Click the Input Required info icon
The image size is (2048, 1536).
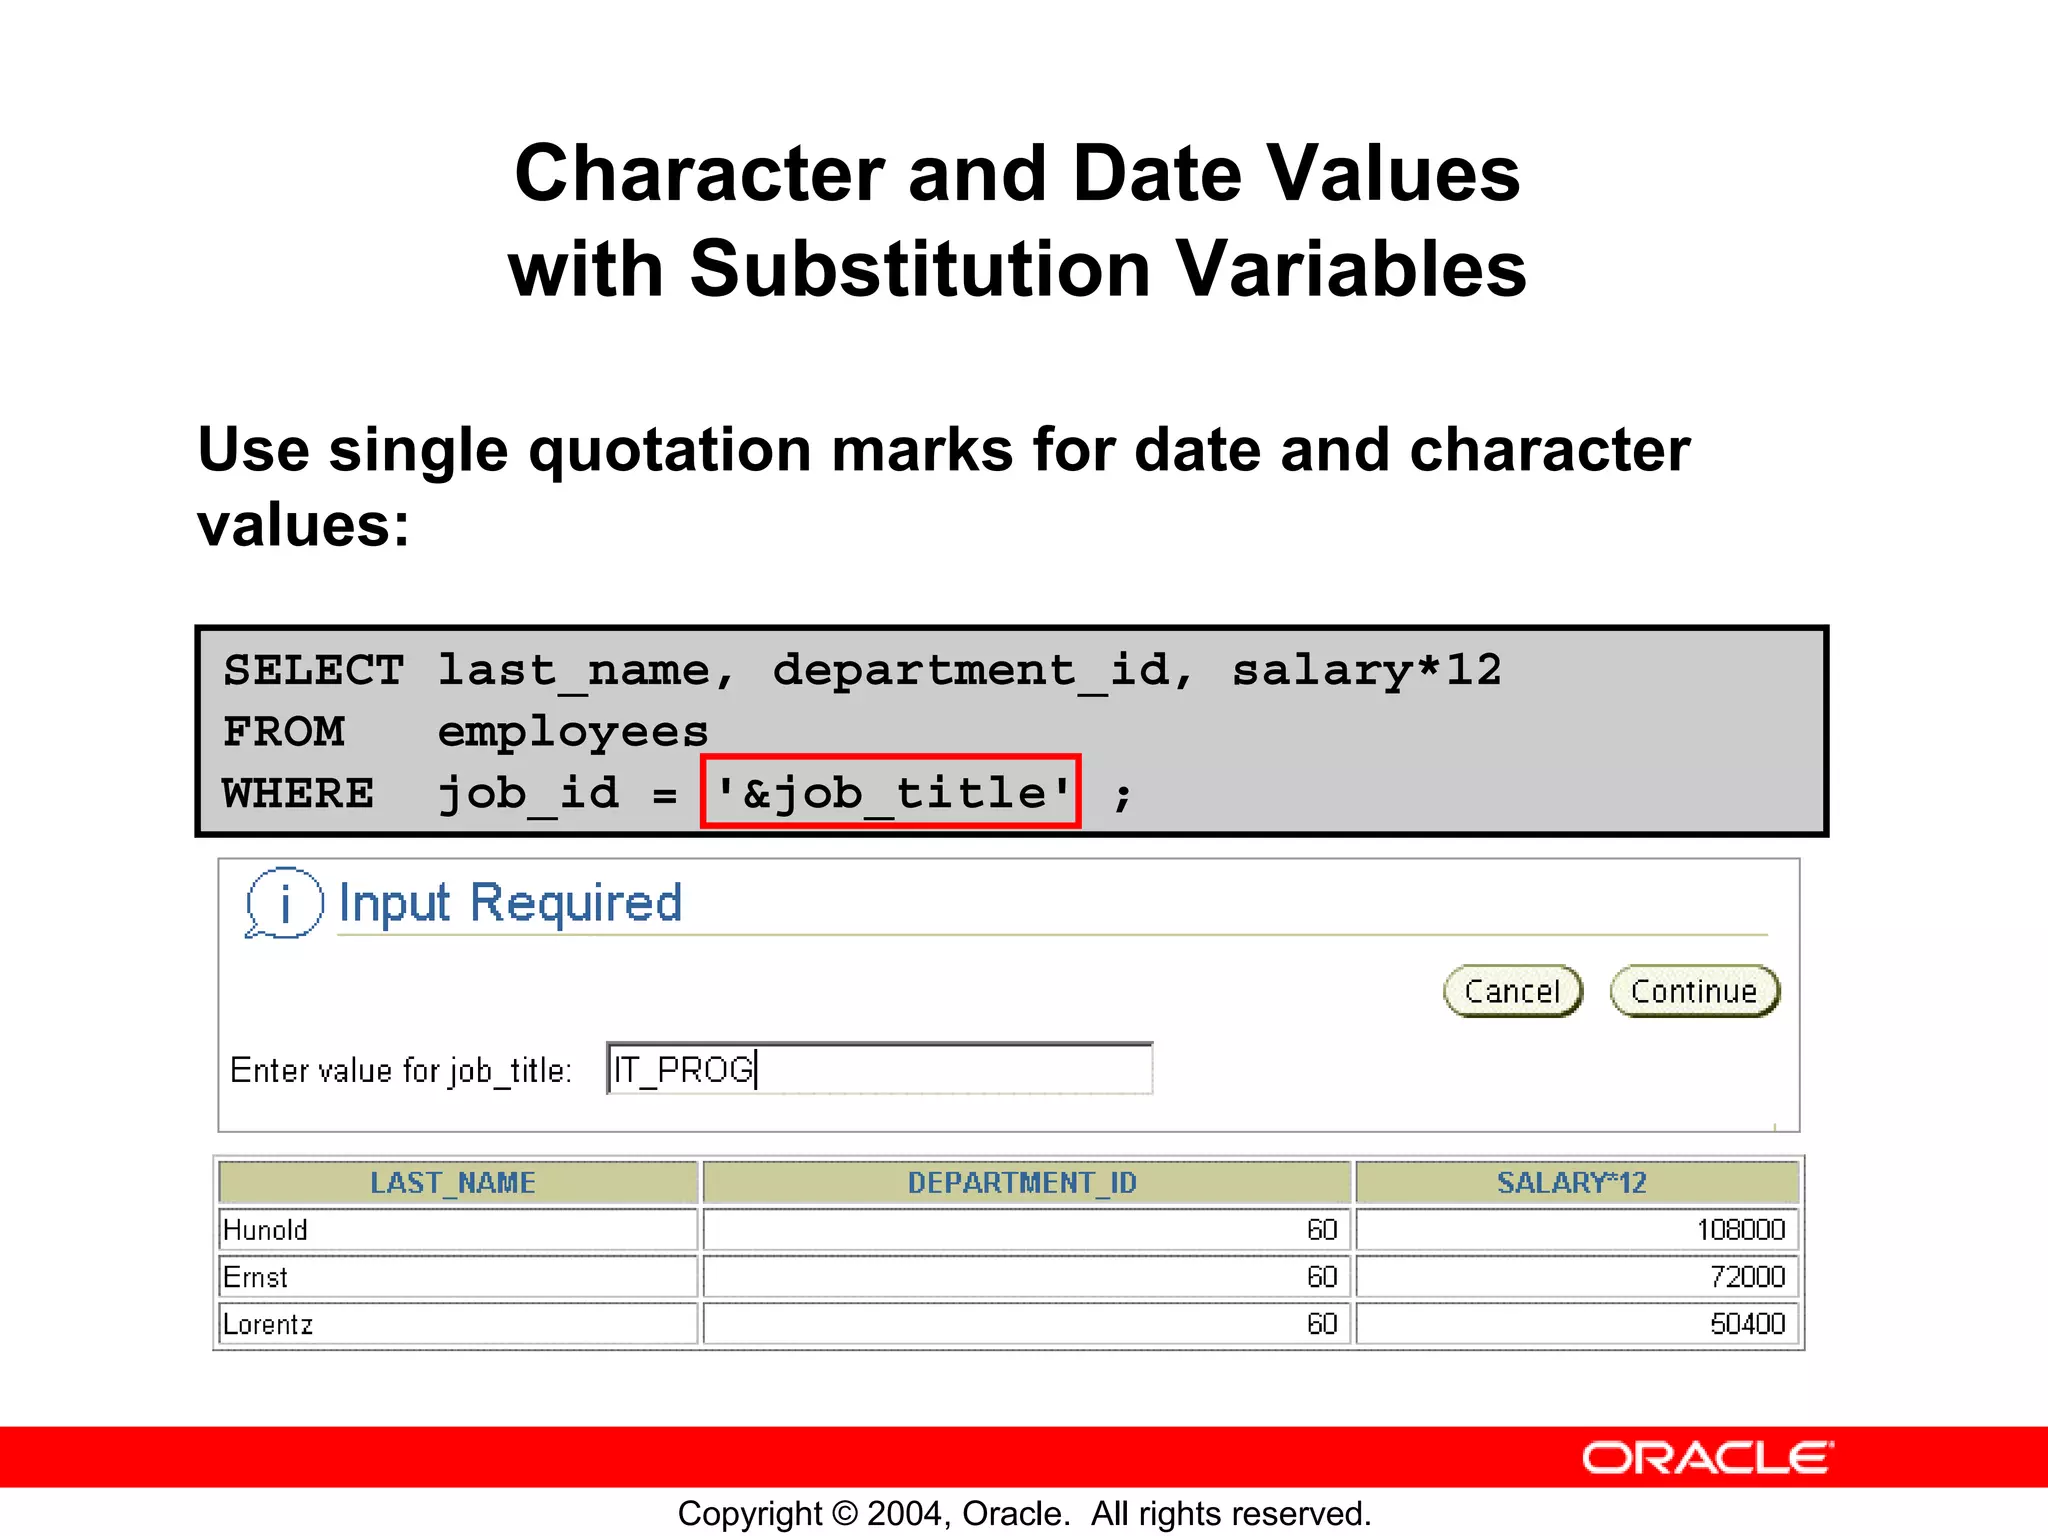(284, 903)
